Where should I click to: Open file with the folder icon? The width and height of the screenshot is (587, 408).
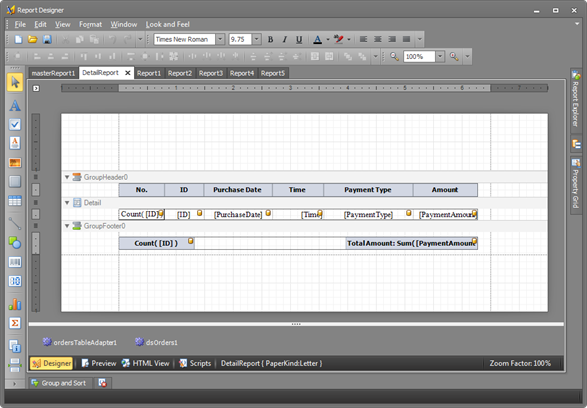coord(33,39)
